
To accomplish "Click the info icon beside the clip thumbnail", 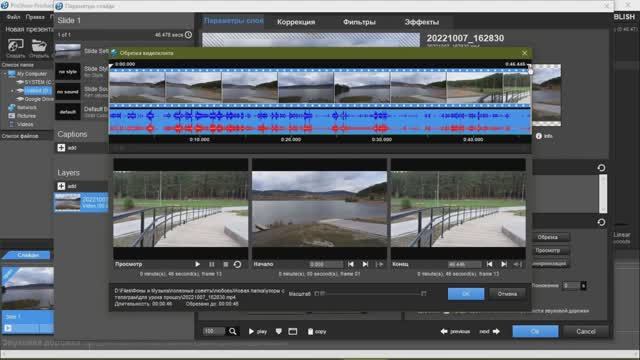I will pos(539,136).
